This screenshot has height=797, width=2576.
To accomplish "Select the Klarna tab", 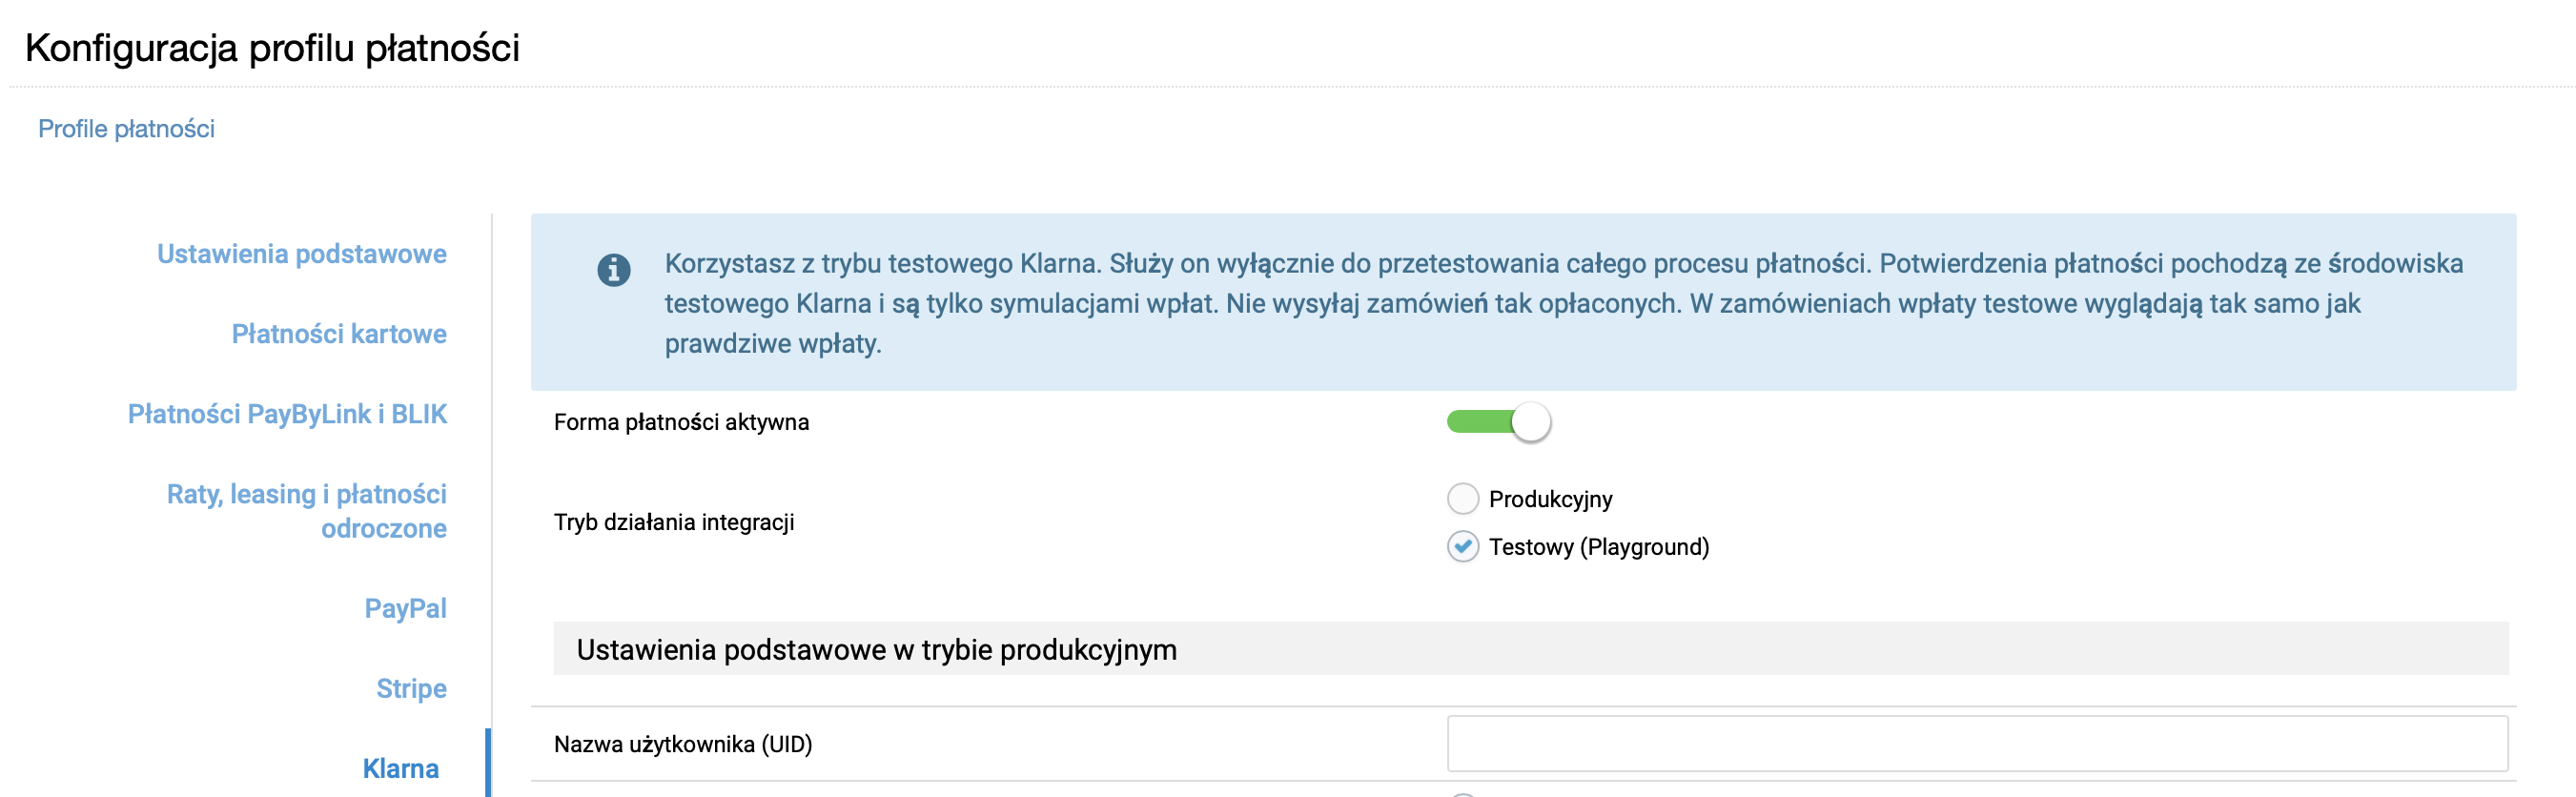I will (x=400, y=768).
